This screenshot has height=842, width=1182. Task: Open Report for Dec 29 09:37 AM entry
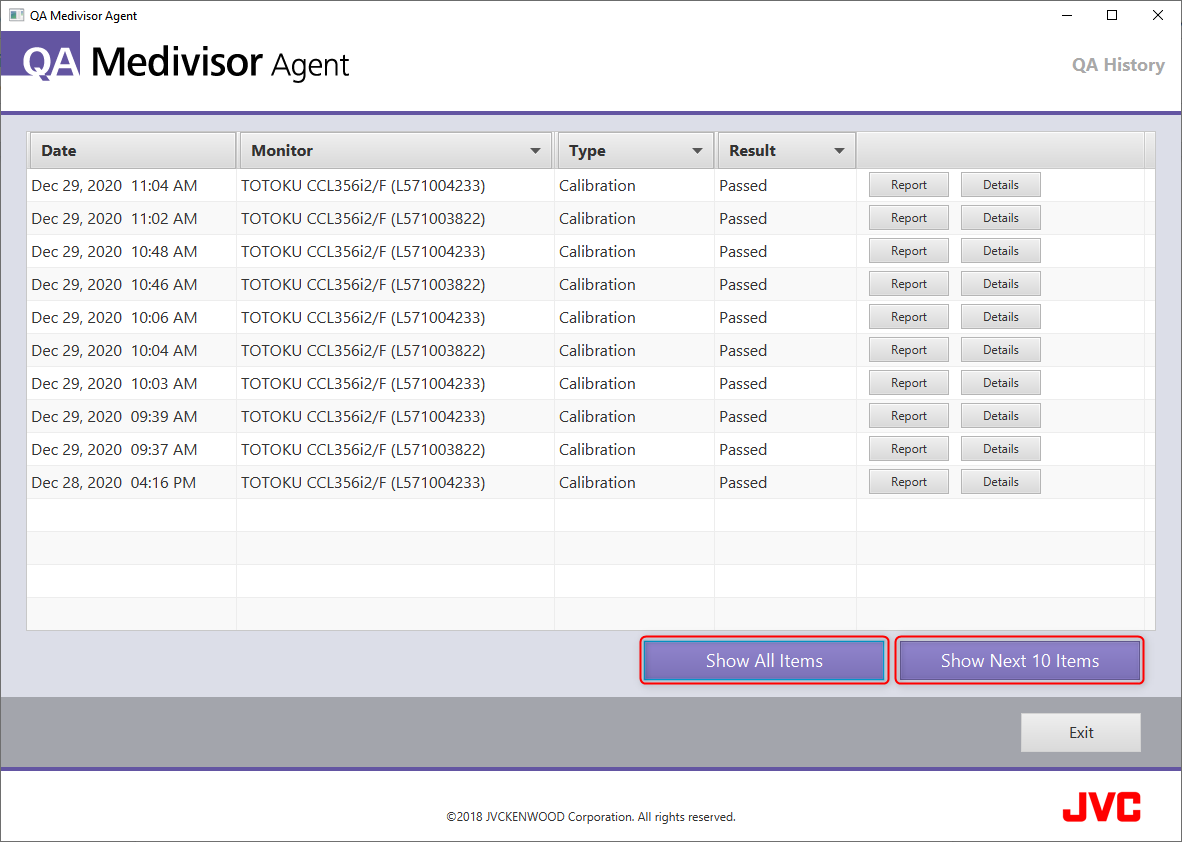pyautogui.click(x=908, y=449)
